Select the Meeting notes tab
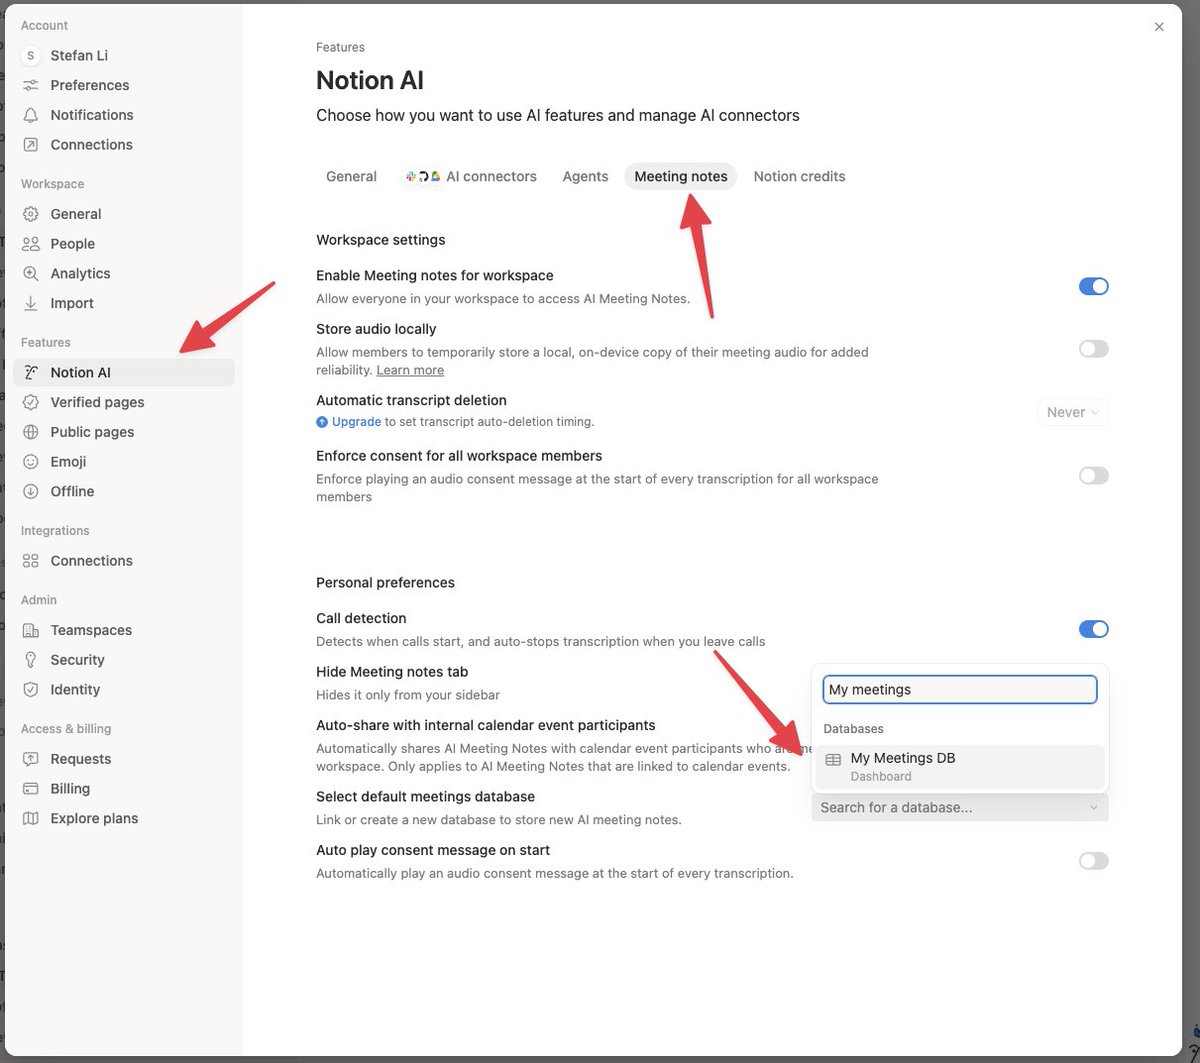 click(x=681, y=176)
